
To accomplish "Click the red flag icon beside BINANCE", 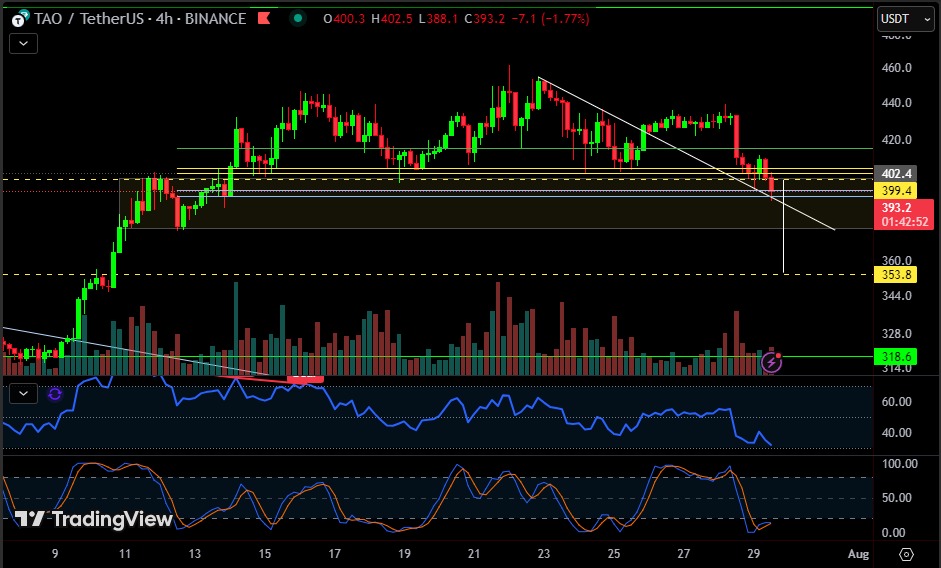I will [263, 19].
